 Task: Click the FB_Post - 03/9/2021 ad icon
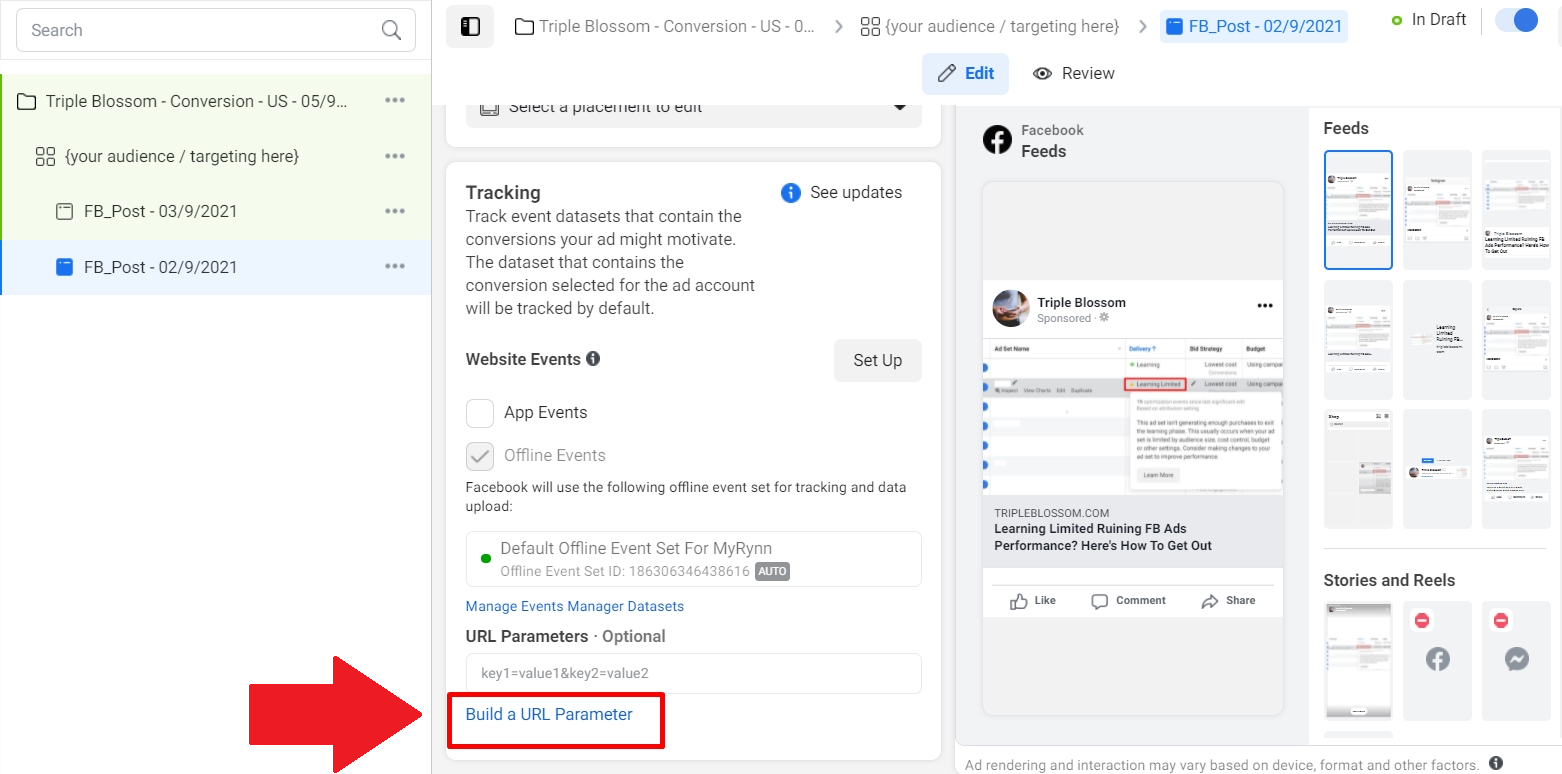coord(64,211)
